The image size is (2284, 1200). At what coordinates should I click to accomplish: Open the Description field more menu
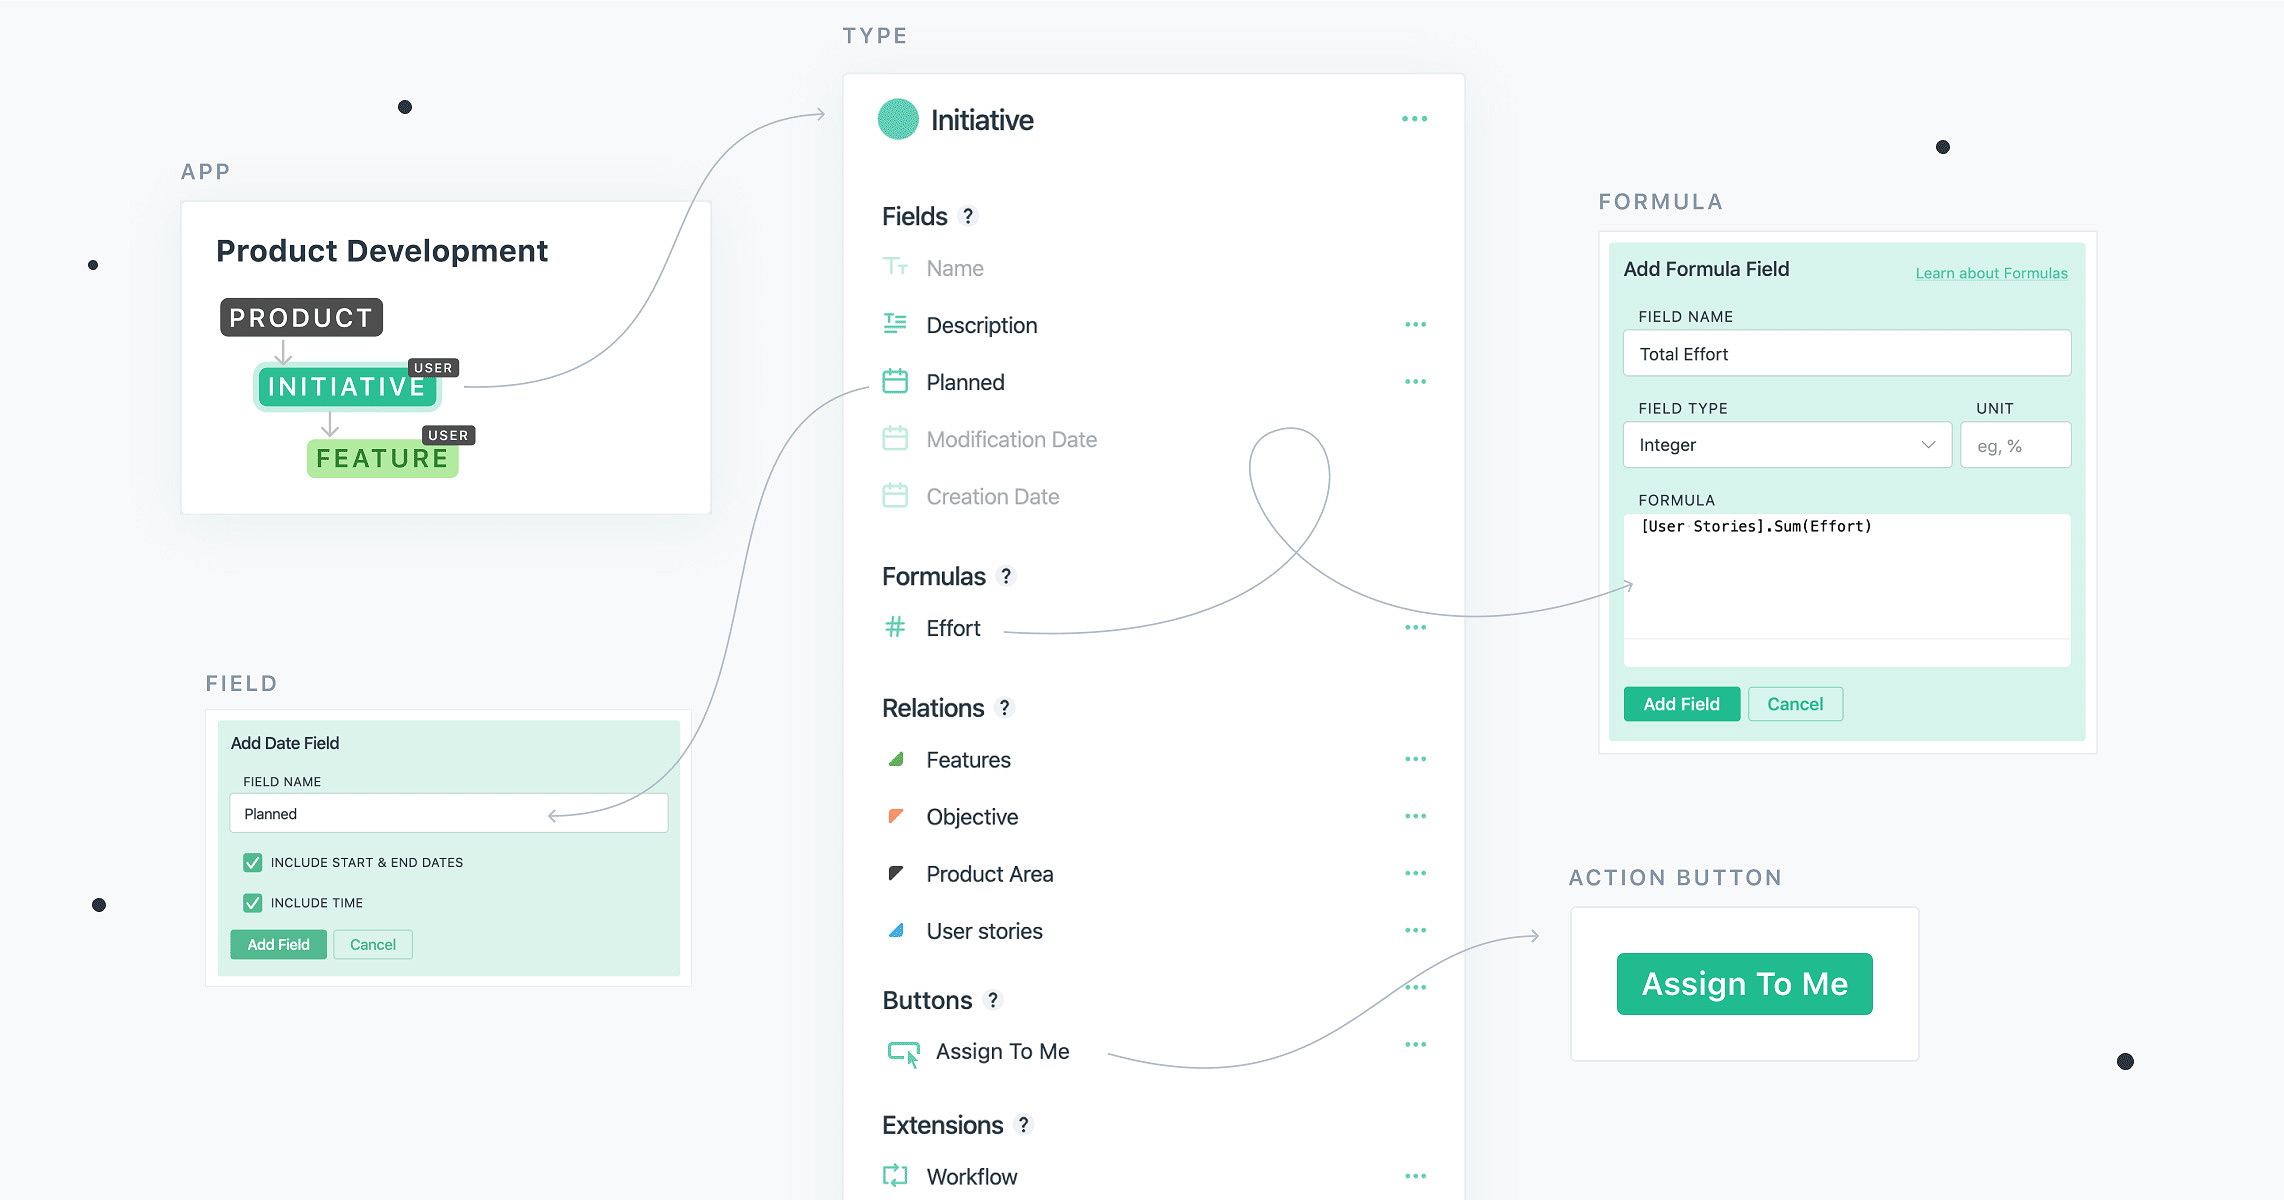[1415, 324]
